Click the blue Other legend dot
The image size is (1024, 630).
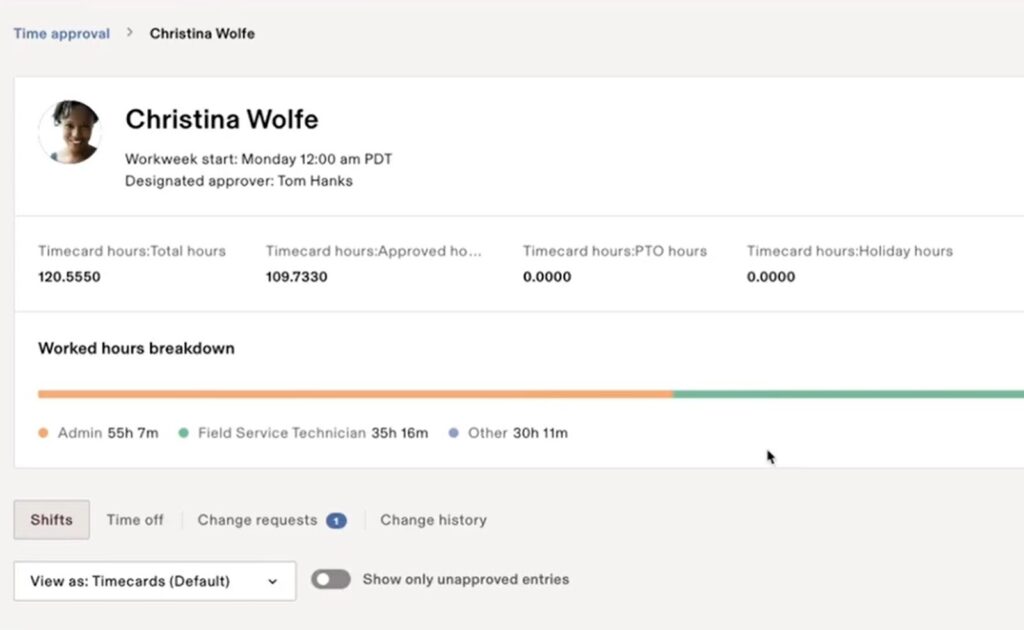[456, 433]
